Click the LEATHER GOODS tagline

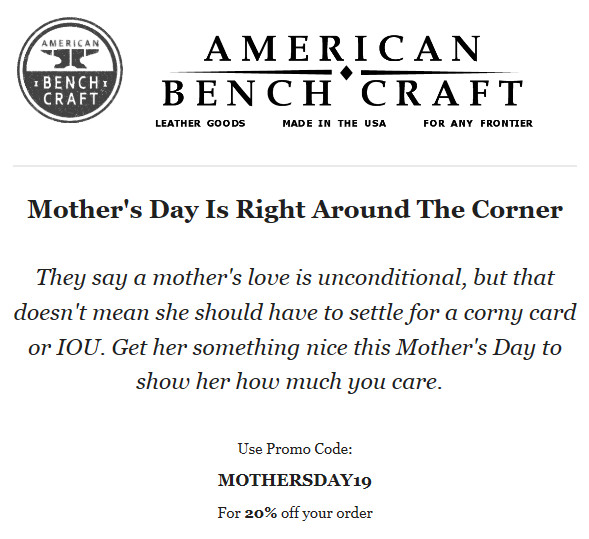pos(200,124)
